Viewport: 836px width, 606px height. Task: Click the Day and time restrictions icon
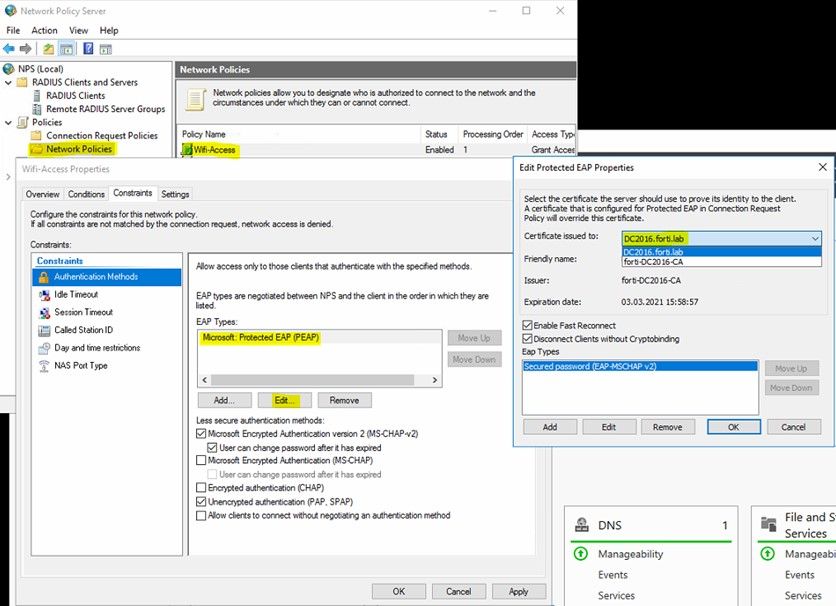[x=44, y=348]
